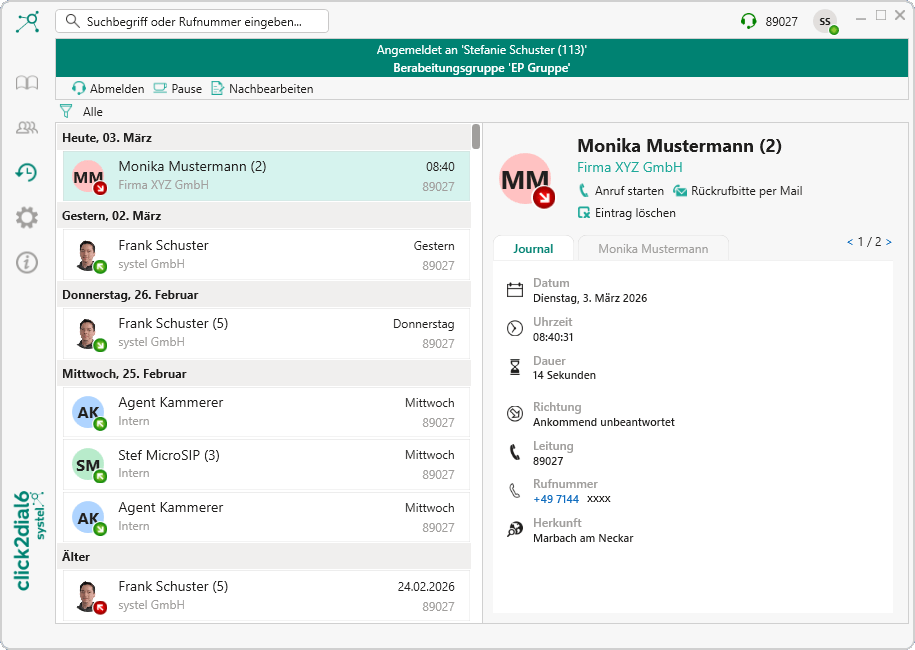Click the filter funnel icon
This screenshot has width=915, height=650.
tap(67, 112)
